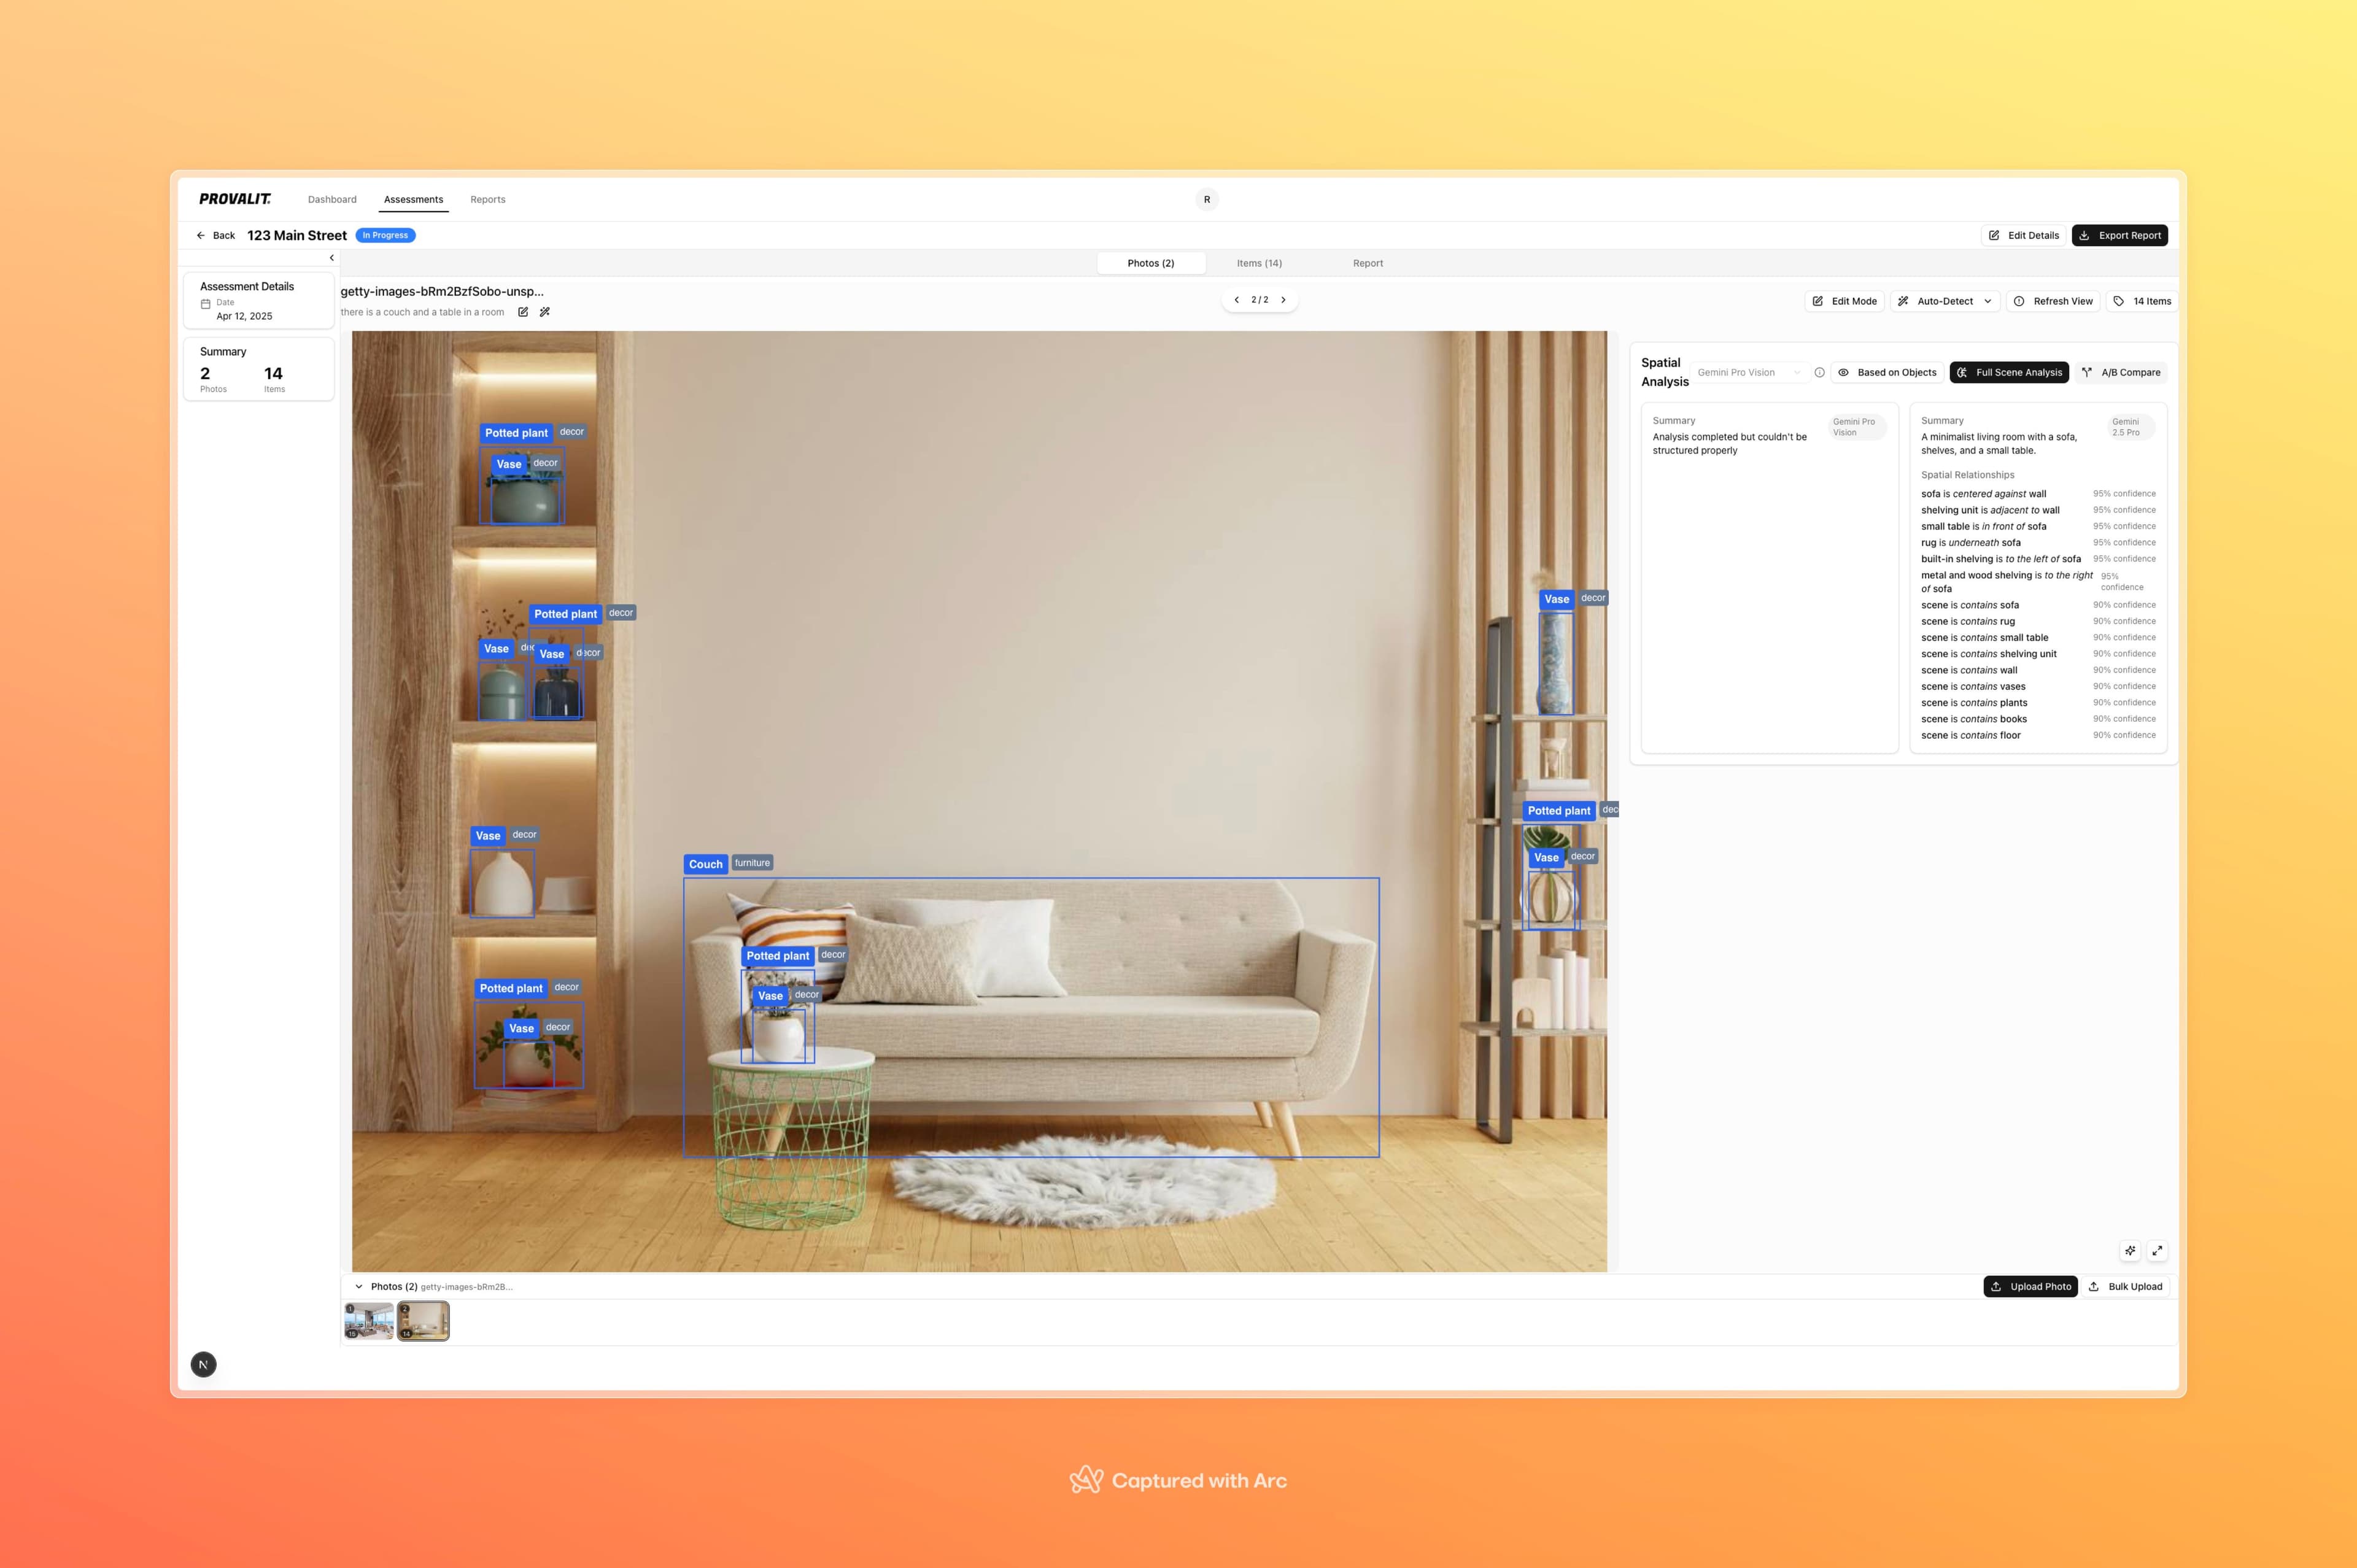Collapse the Photos filmstrip panel
This screenshot has height=1568, width=2357.
tap(359, 1286)
